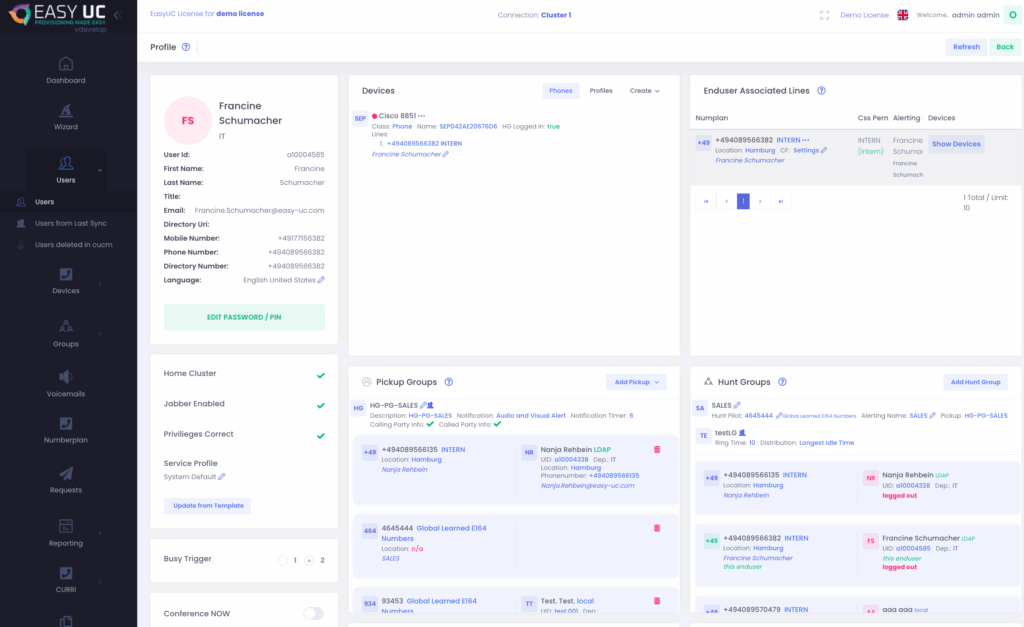The width and height of the screenshot is (1024, 627).
Task: Open the Reporting section
Action: (65, 535)
